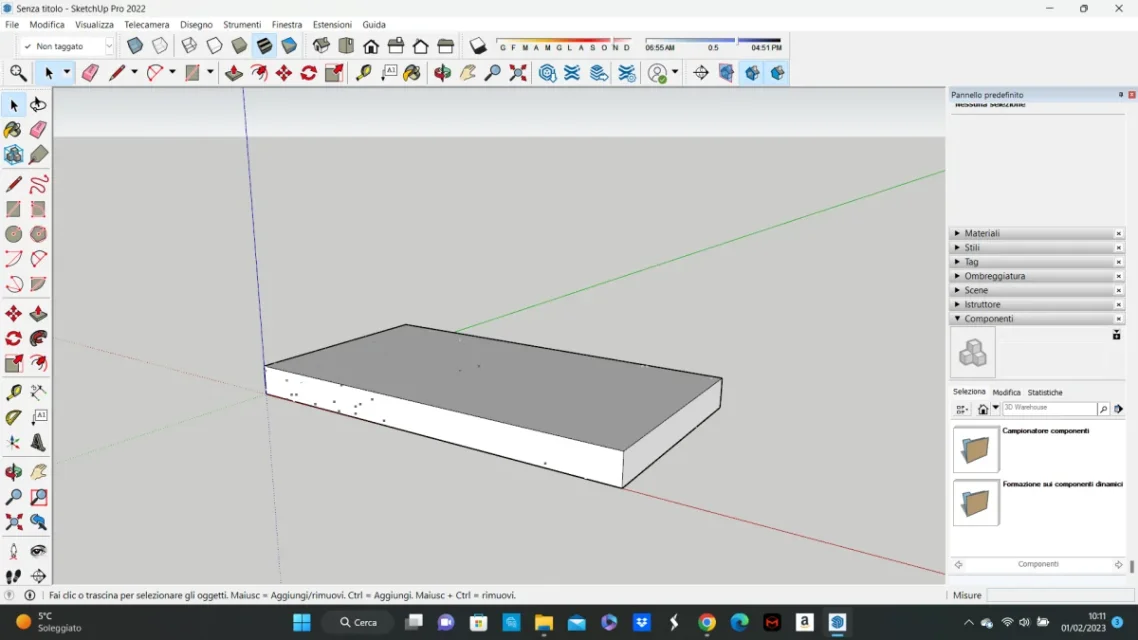Toggle X-ray face style
Screen dimensions: 1138x640
click(x=134, y=46)
